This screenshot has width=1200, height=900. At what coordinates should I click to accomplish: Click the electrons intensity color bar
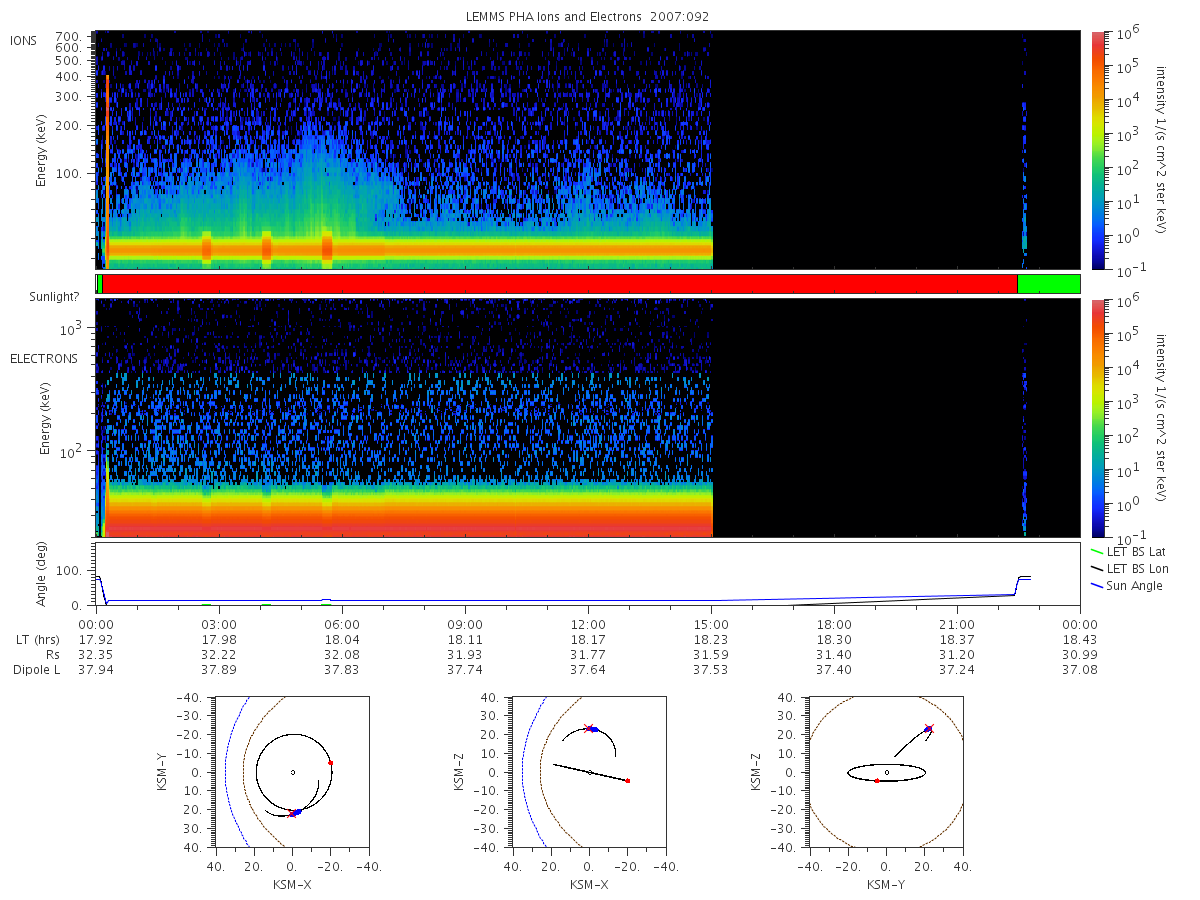coord(1098,418)
